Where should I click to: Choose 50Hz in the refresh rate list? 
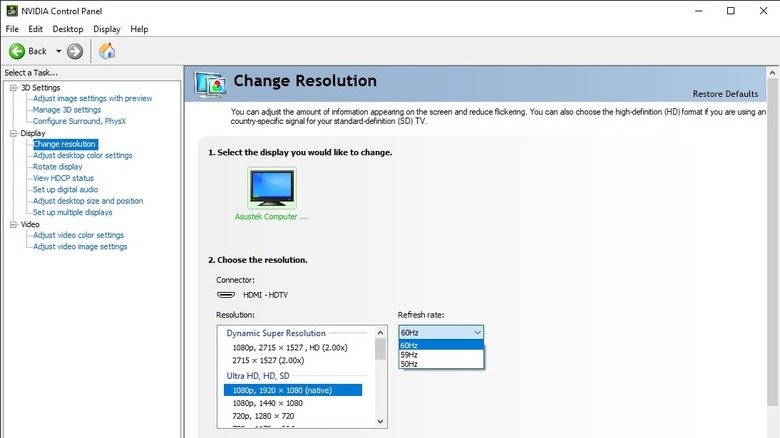click(441, 364)
